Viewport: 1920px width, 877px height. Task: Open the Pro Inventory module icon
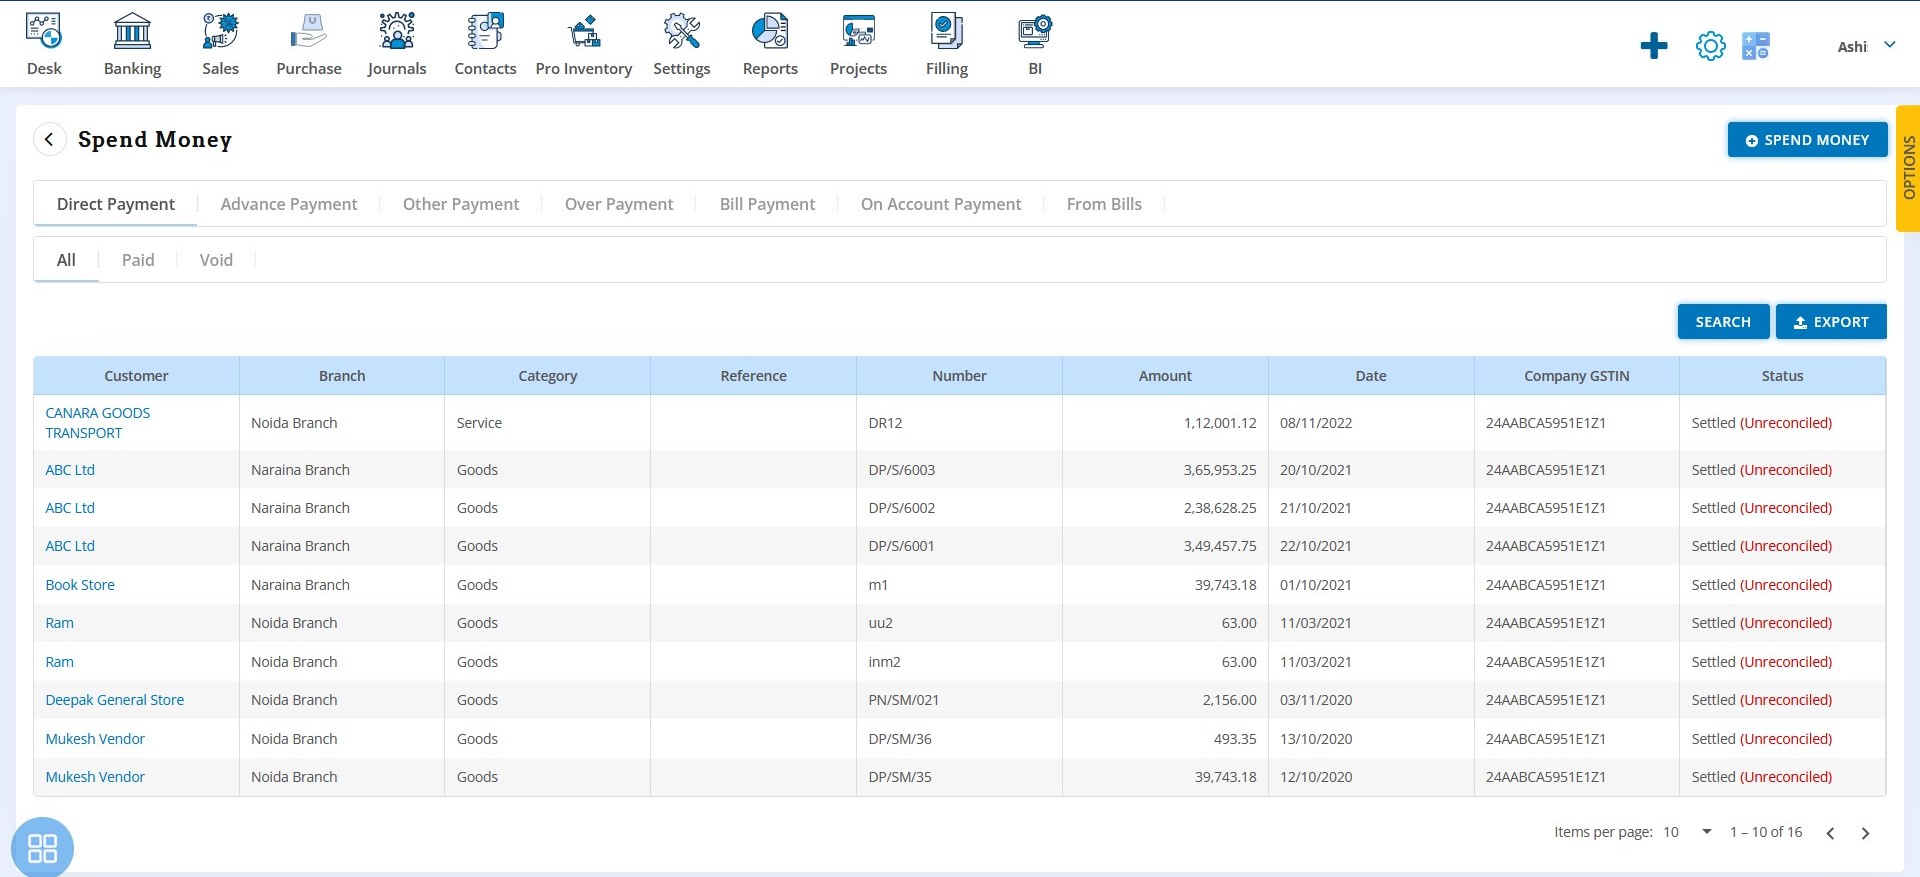(x=584, y=31)
